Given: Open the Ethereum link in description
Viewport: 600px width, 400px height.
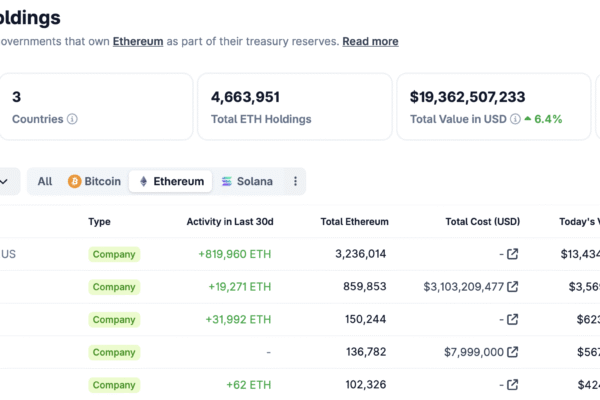Looking at the screenshot, I should [x=138, y=42].
